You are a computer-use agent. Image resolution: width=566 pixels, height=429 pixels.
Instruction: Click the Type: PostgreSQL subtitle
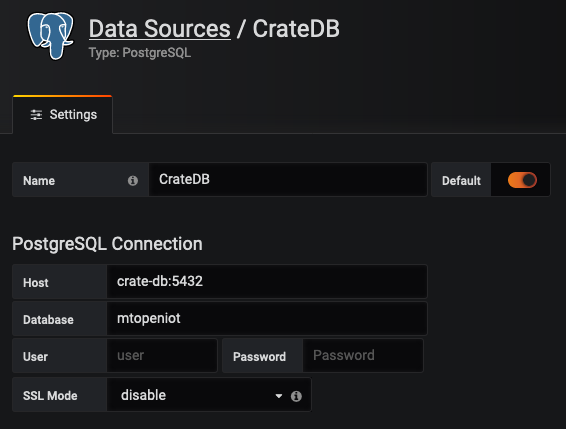140,53
